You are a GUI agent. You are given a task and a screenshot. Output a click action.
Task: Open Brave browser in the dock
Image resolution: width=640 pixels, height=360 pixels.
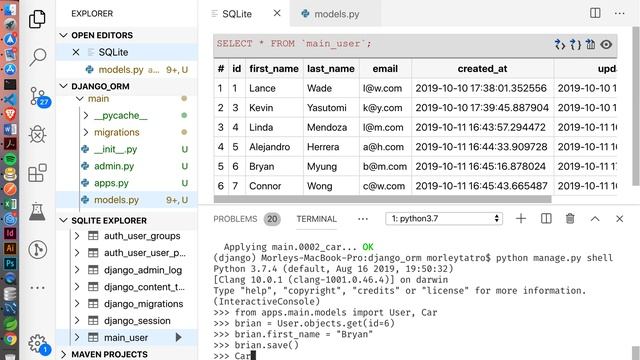[x=10, y=114]
